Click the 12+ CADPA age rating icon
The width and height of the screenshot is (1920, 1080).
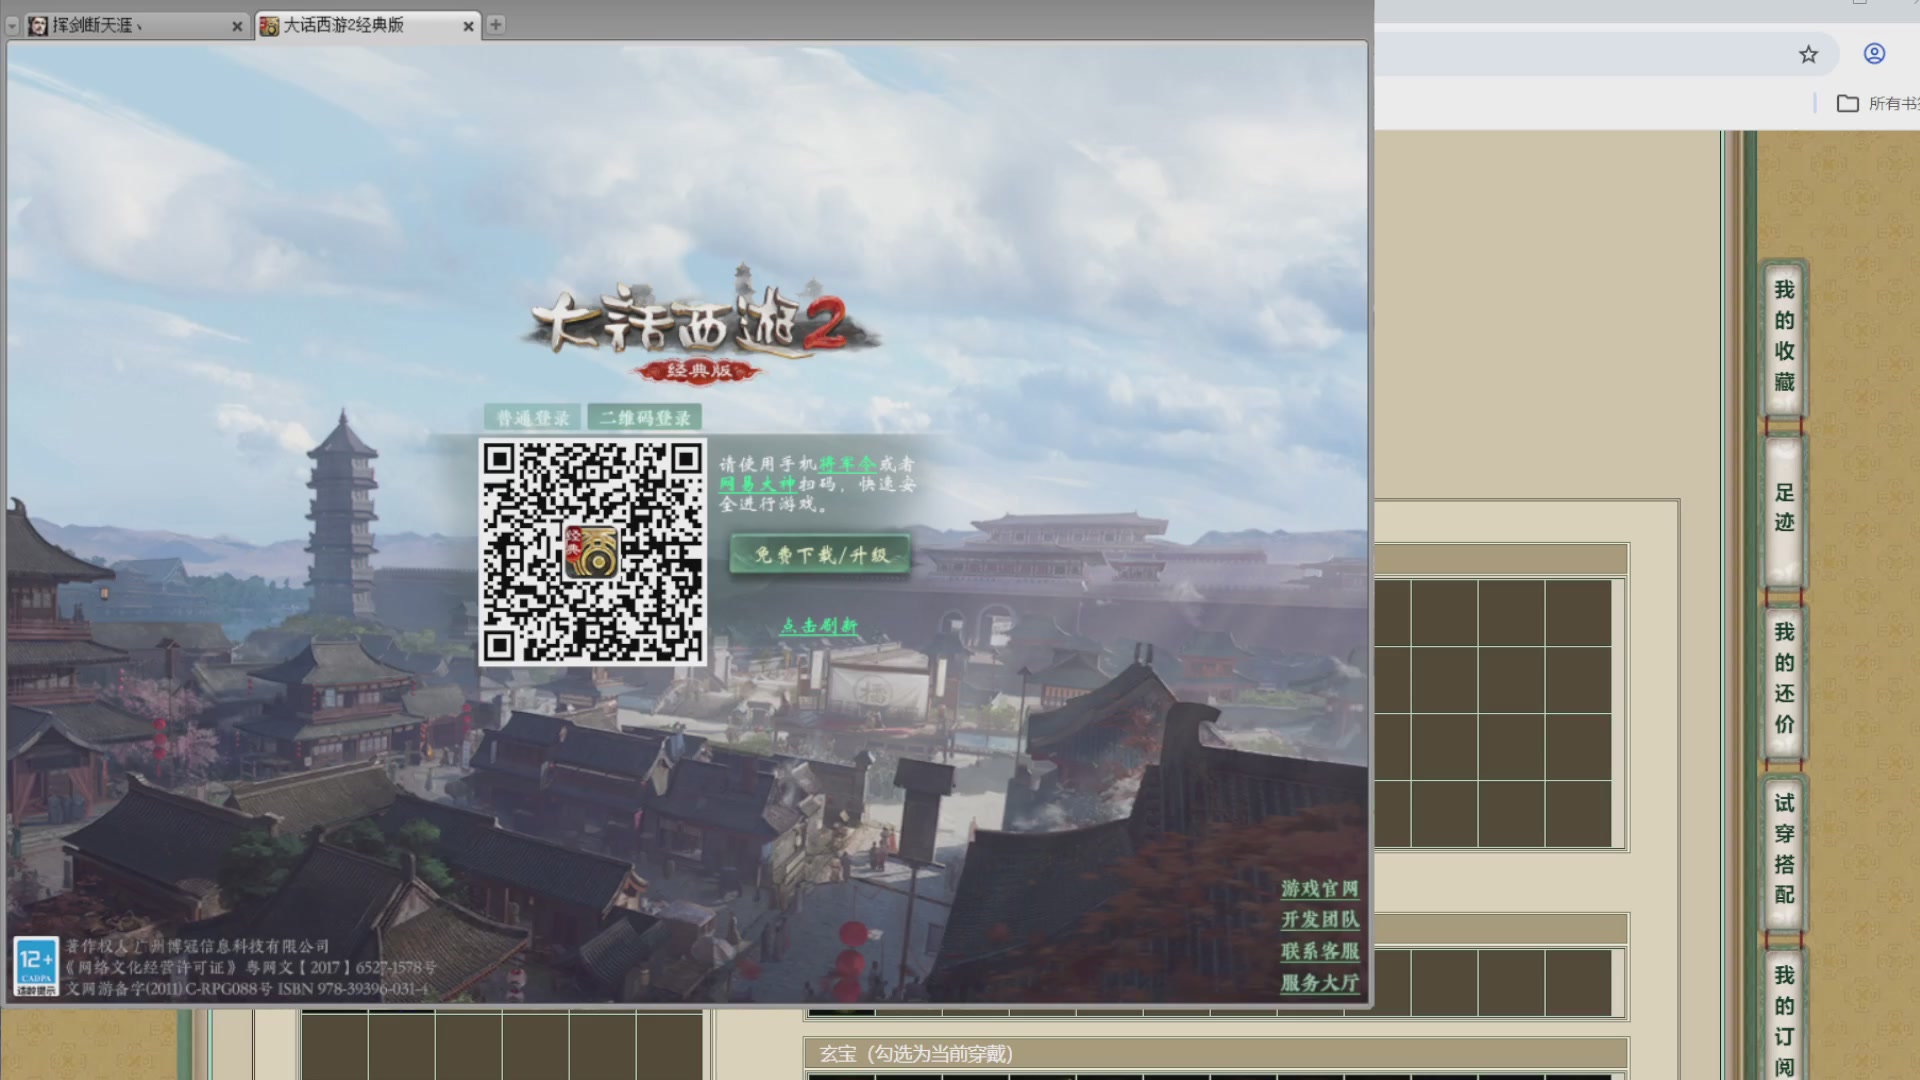(x=36, y=966)
